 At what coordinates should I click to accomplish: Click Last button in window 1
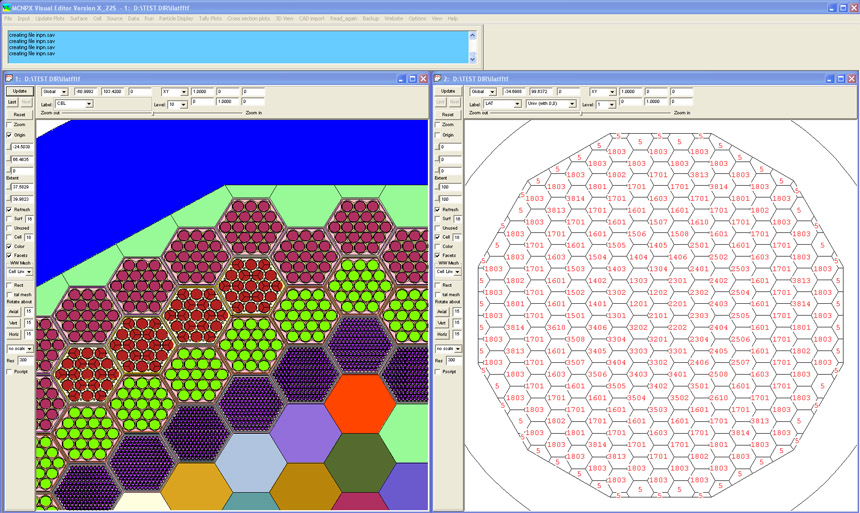coord(12,102)
